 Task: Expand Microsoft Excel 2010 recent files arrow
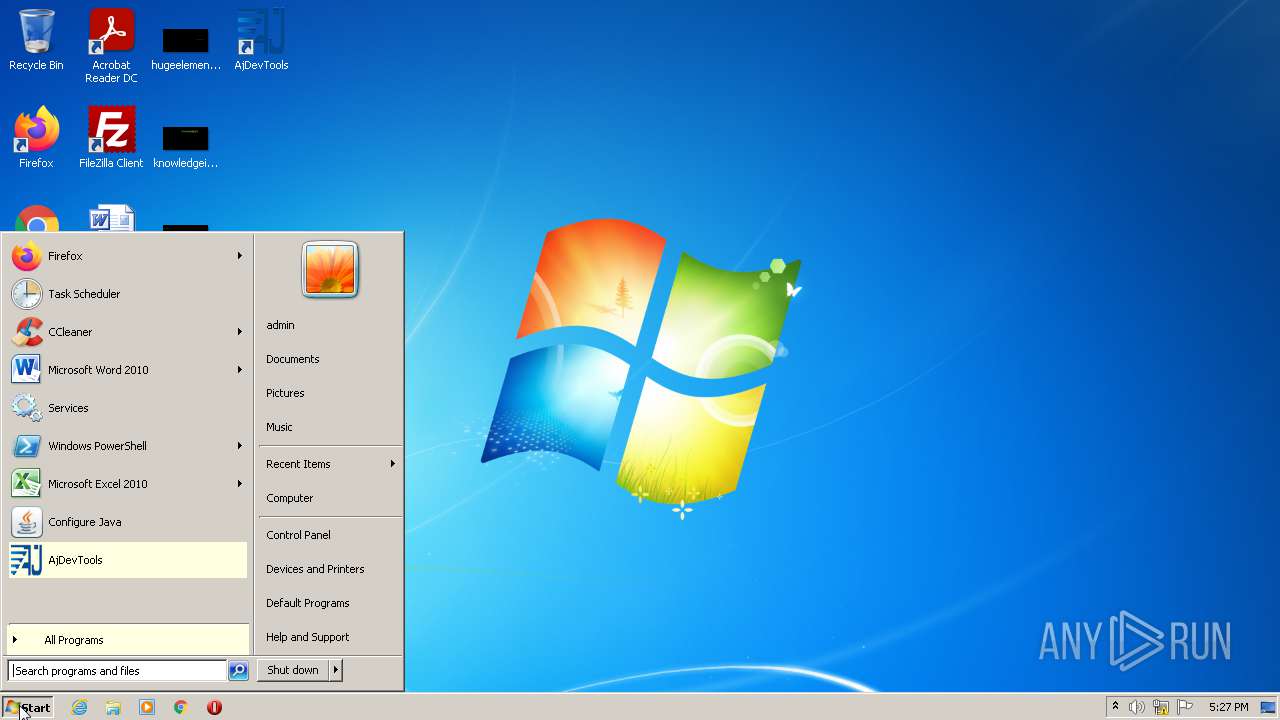coord(240,484)
